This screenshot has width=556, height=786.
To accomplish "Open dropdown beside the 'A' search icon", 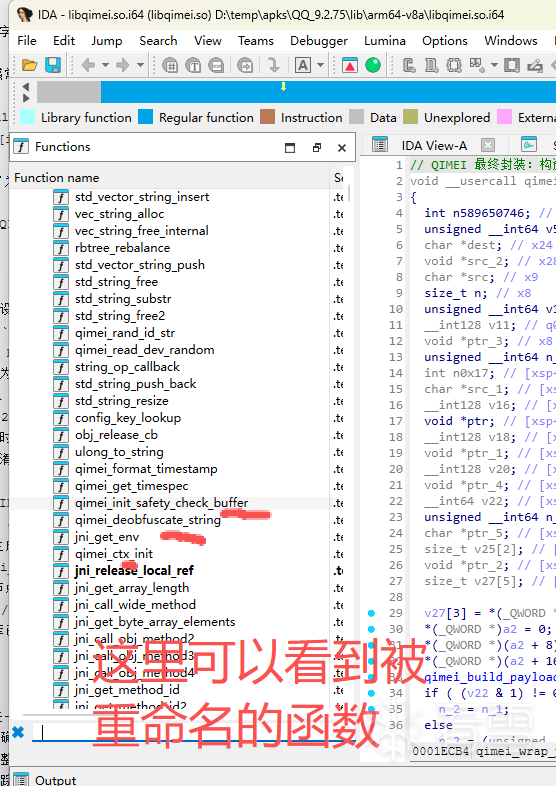I will click(x=320, y=65).
